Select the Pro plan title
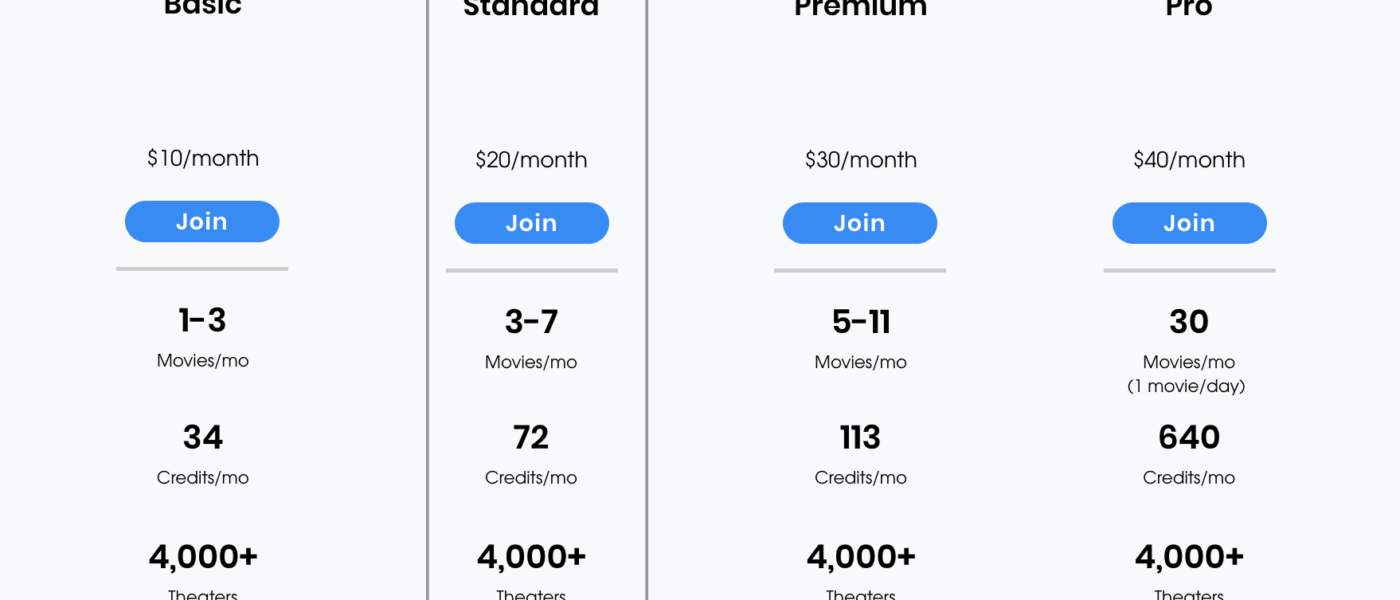Viewport: 1400px width, 600px height. pyautogui.click(x=1189, y=9)
